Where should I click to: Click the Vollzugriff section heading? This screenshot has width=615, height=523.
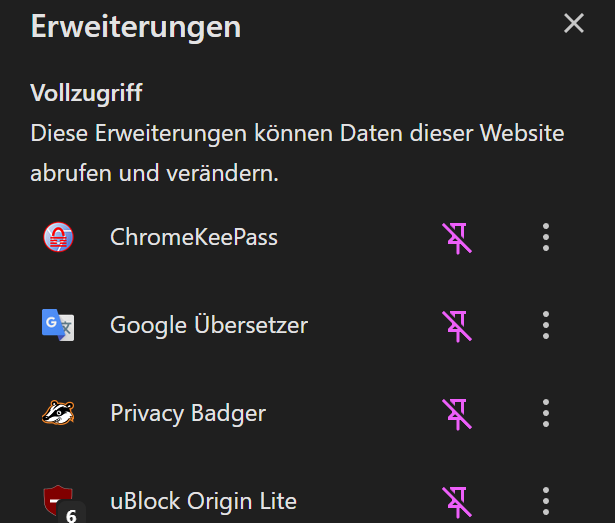coord(87,94)
